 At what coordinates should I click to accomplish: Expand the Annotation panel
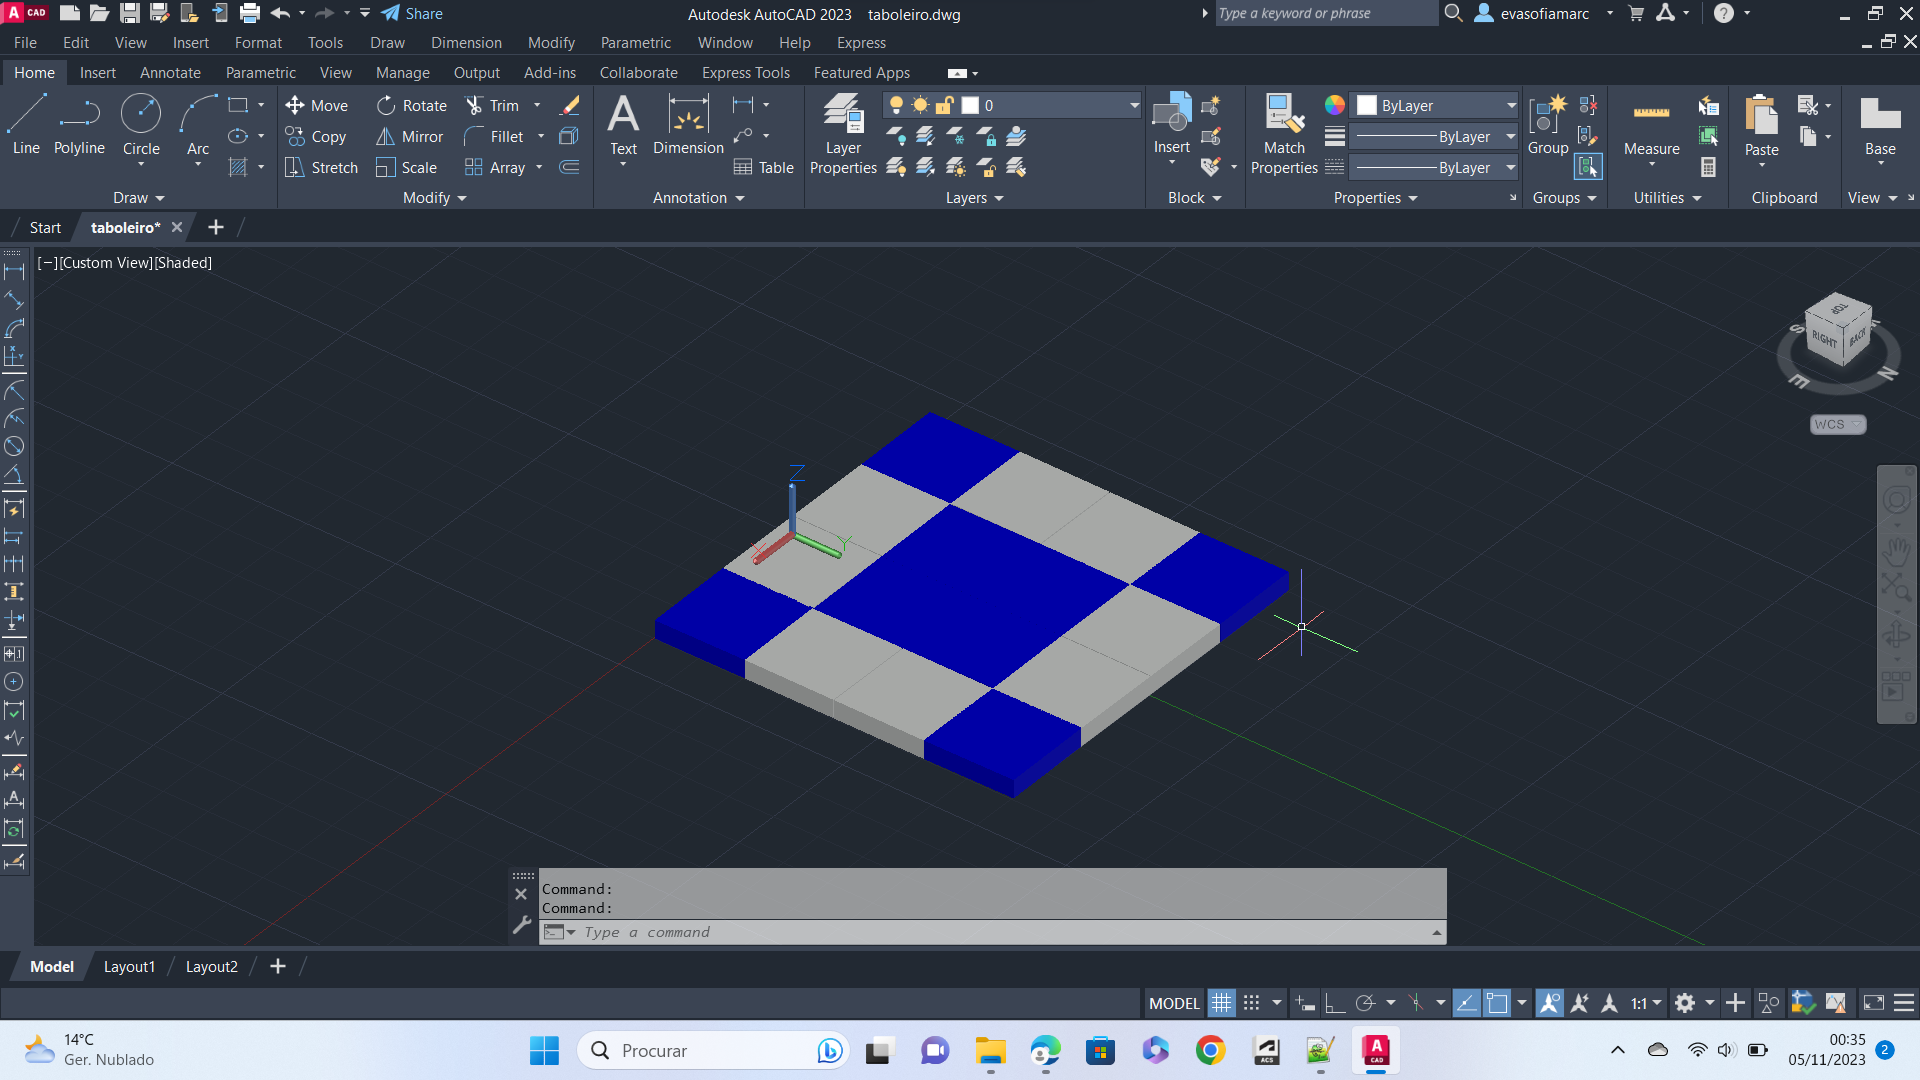[x=698, y=198]
